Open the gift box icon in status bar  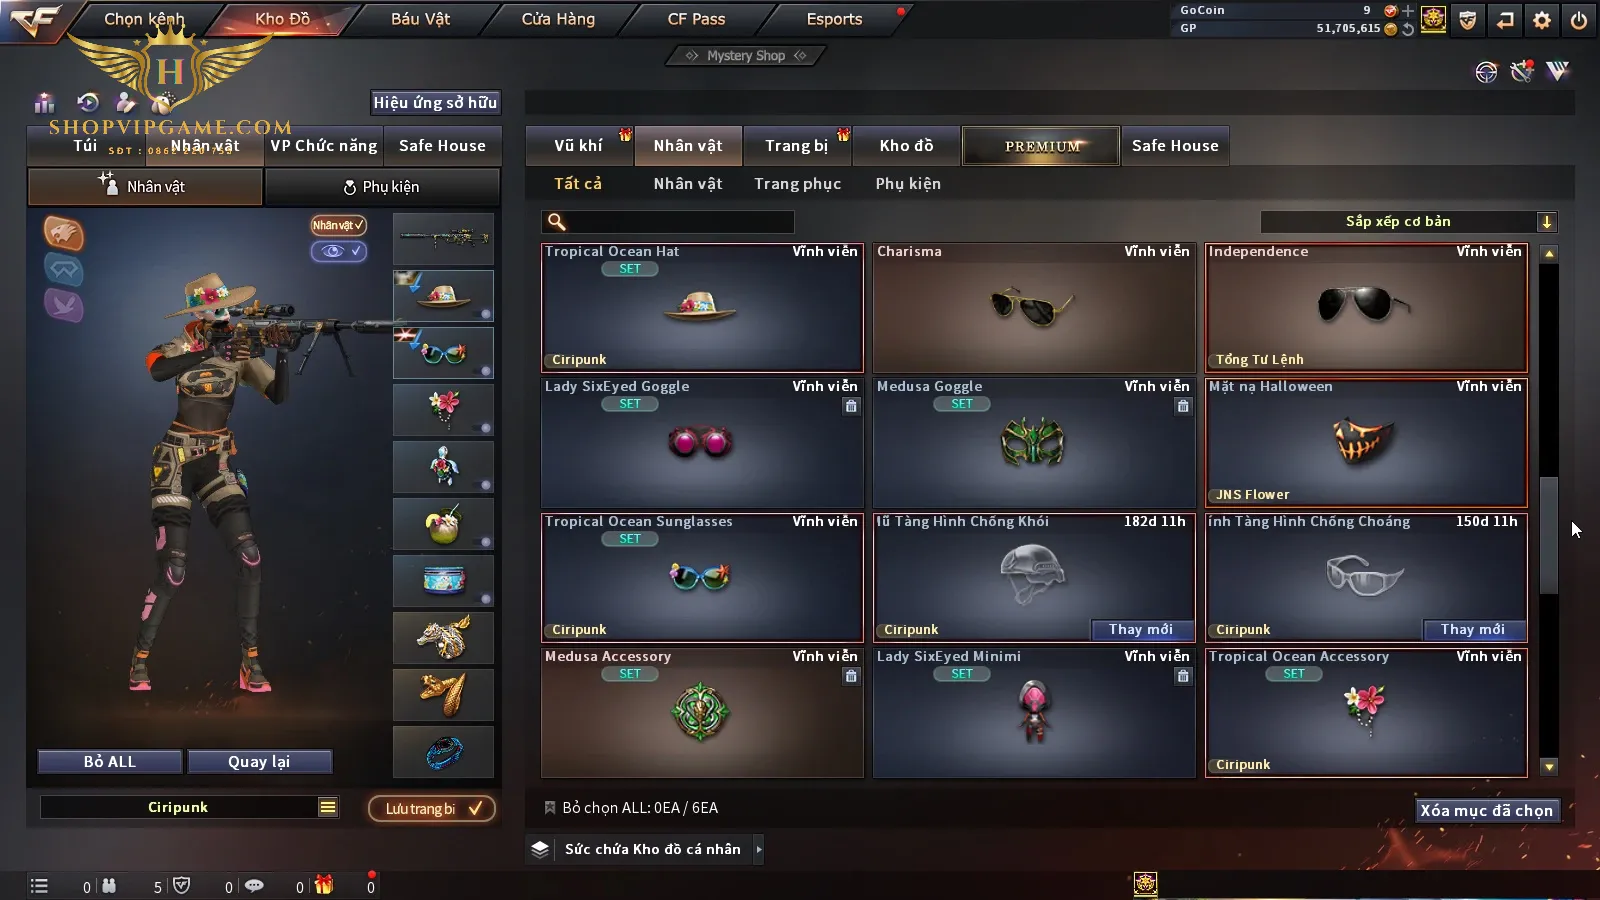pos(324,885)
